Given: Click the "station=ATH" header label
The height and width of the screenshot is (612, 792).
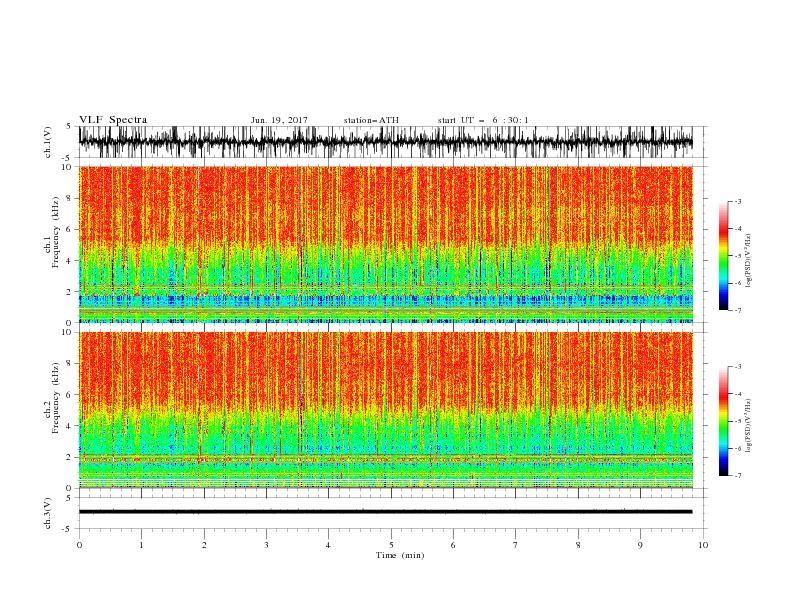Looking at the screenshot, I should coord(371,120).
